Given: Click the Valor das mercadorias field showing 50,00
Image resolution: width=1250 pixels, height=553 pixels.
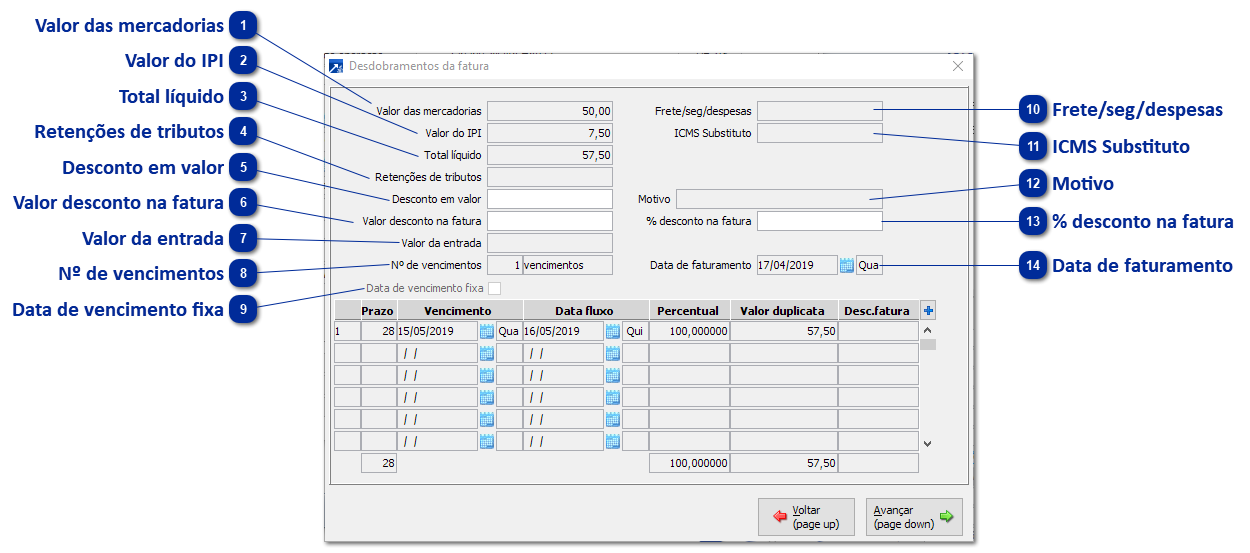Looking at the screenshot, I should coord(550,111).
